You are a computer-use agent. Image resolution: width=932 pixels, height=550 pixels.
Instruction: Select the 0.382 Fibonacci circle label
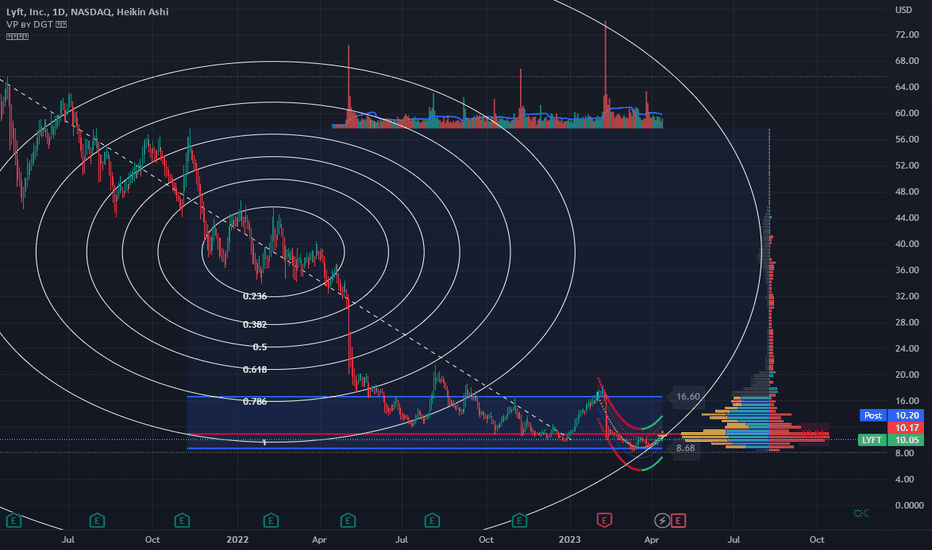tap(254, 325)
